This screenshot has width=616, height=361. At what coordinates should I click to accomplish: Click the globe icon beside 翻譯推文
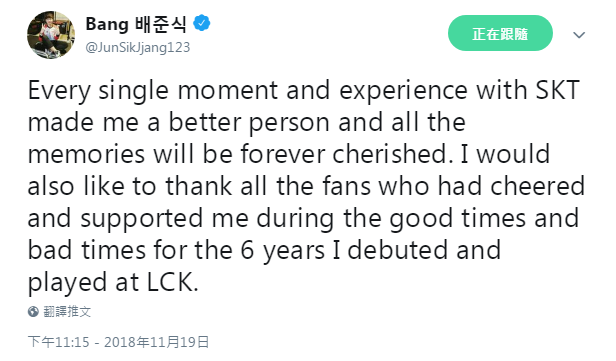[x=33, y=312]
